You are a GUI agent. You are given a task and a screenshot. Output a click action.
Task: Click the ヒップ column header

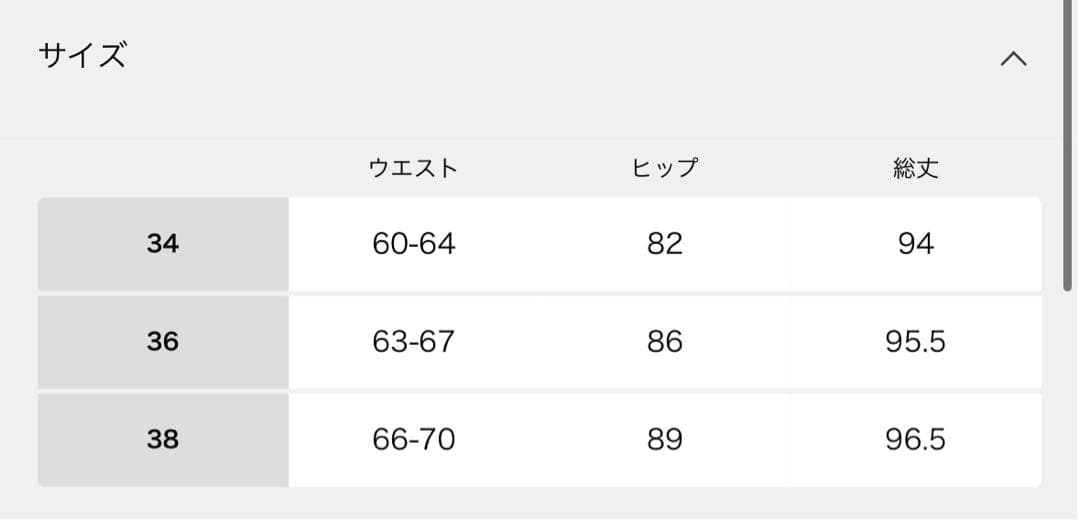664,168
